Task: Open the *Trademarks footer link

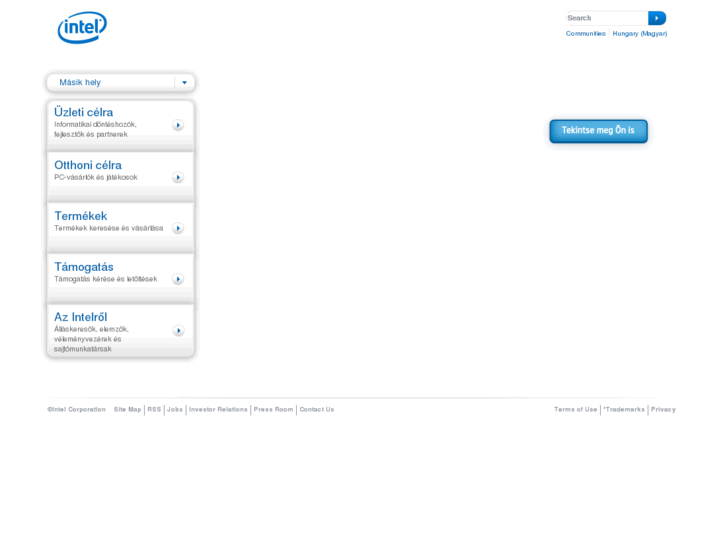Action: (x=624, y=410)
